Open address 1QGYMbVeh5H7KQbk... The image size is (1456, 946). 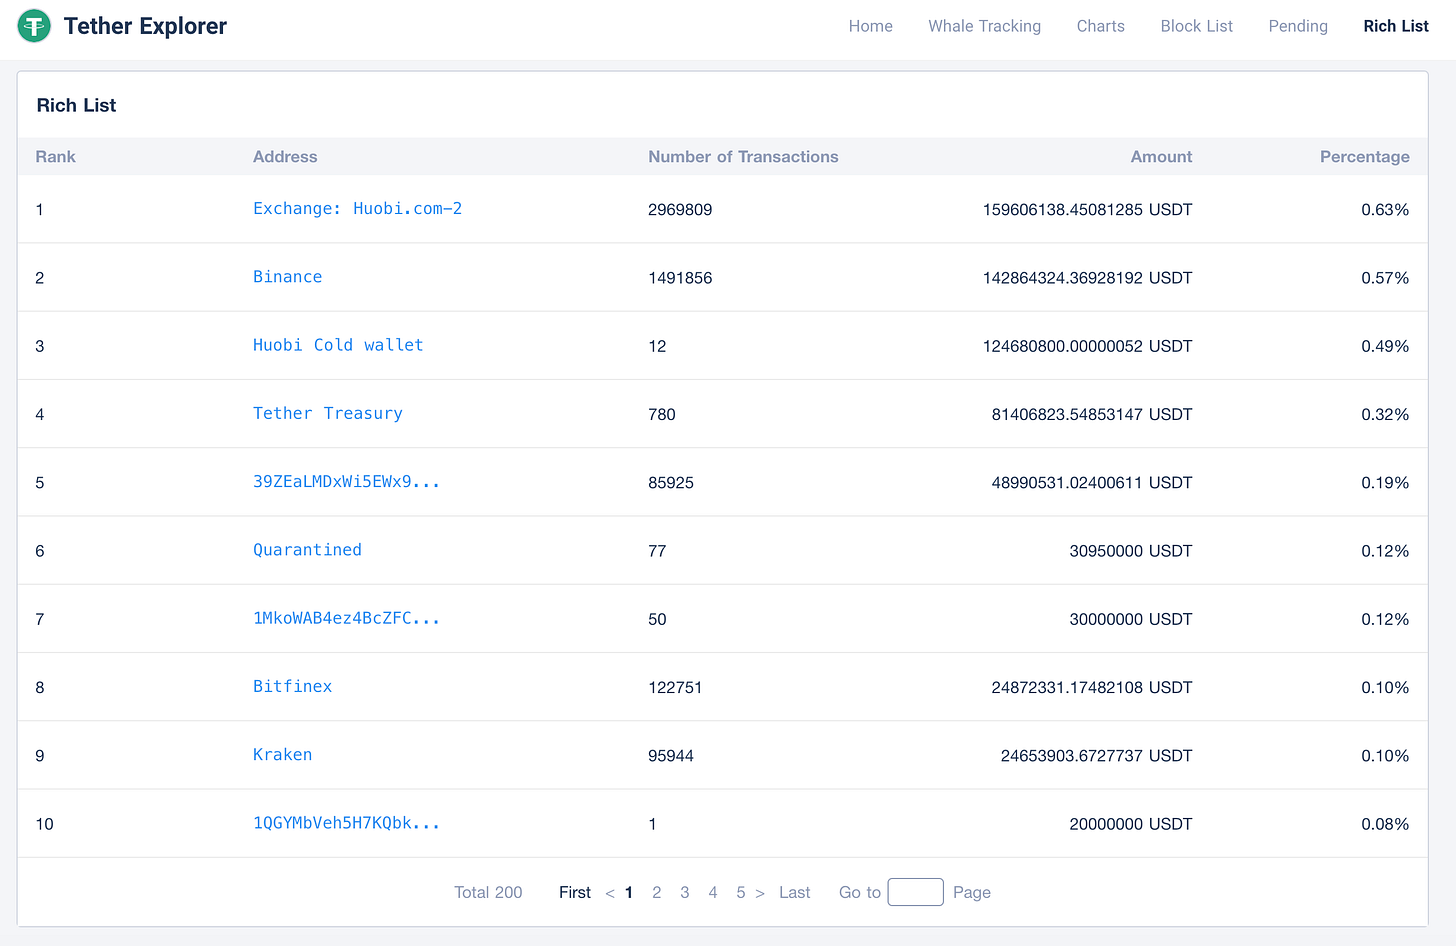[x=346, y=823]
